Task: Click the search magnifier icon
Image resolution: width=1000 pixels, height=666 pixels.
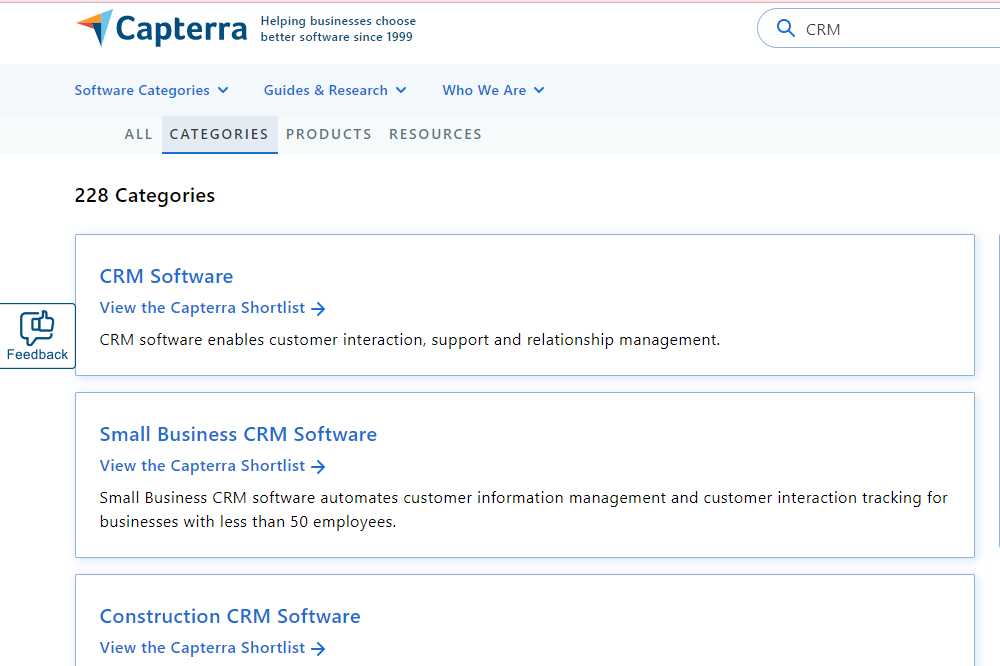Action: click(785, 29)
